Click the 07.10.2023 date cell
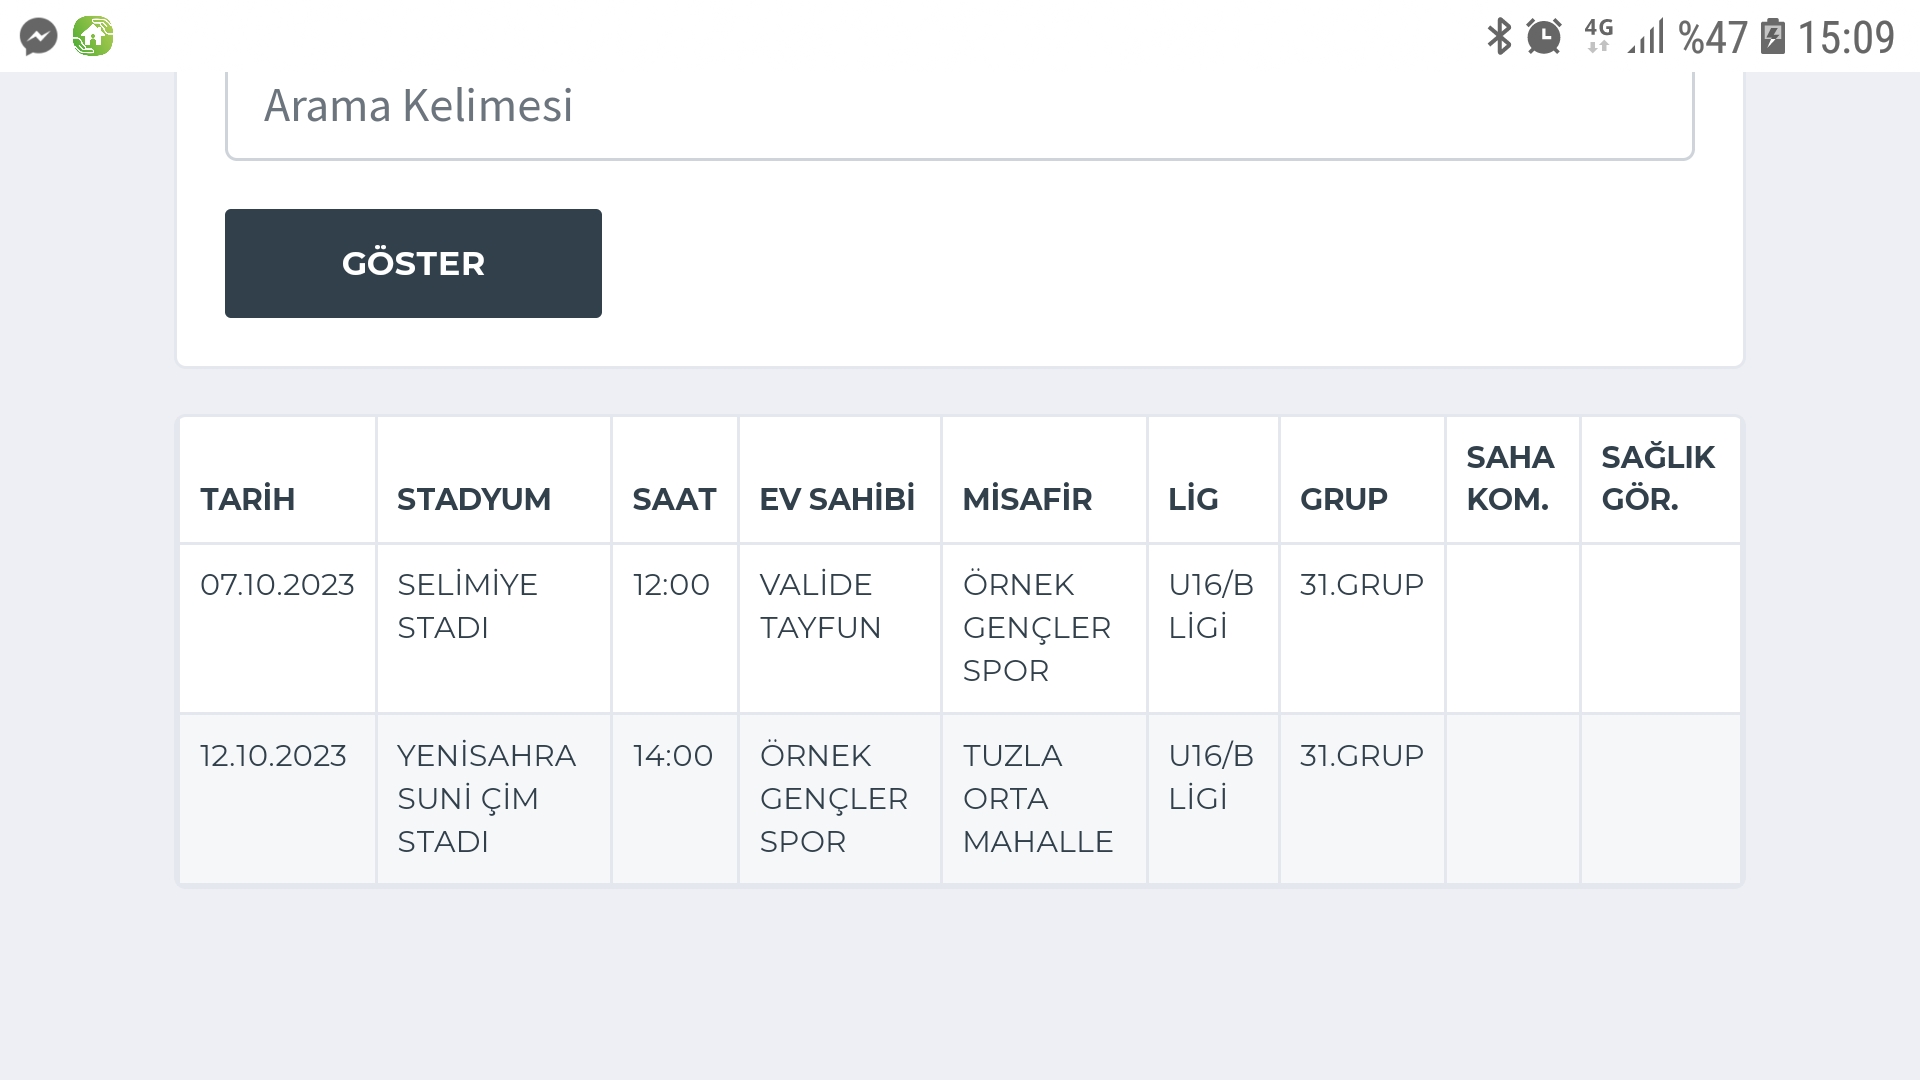 (277, 628)
